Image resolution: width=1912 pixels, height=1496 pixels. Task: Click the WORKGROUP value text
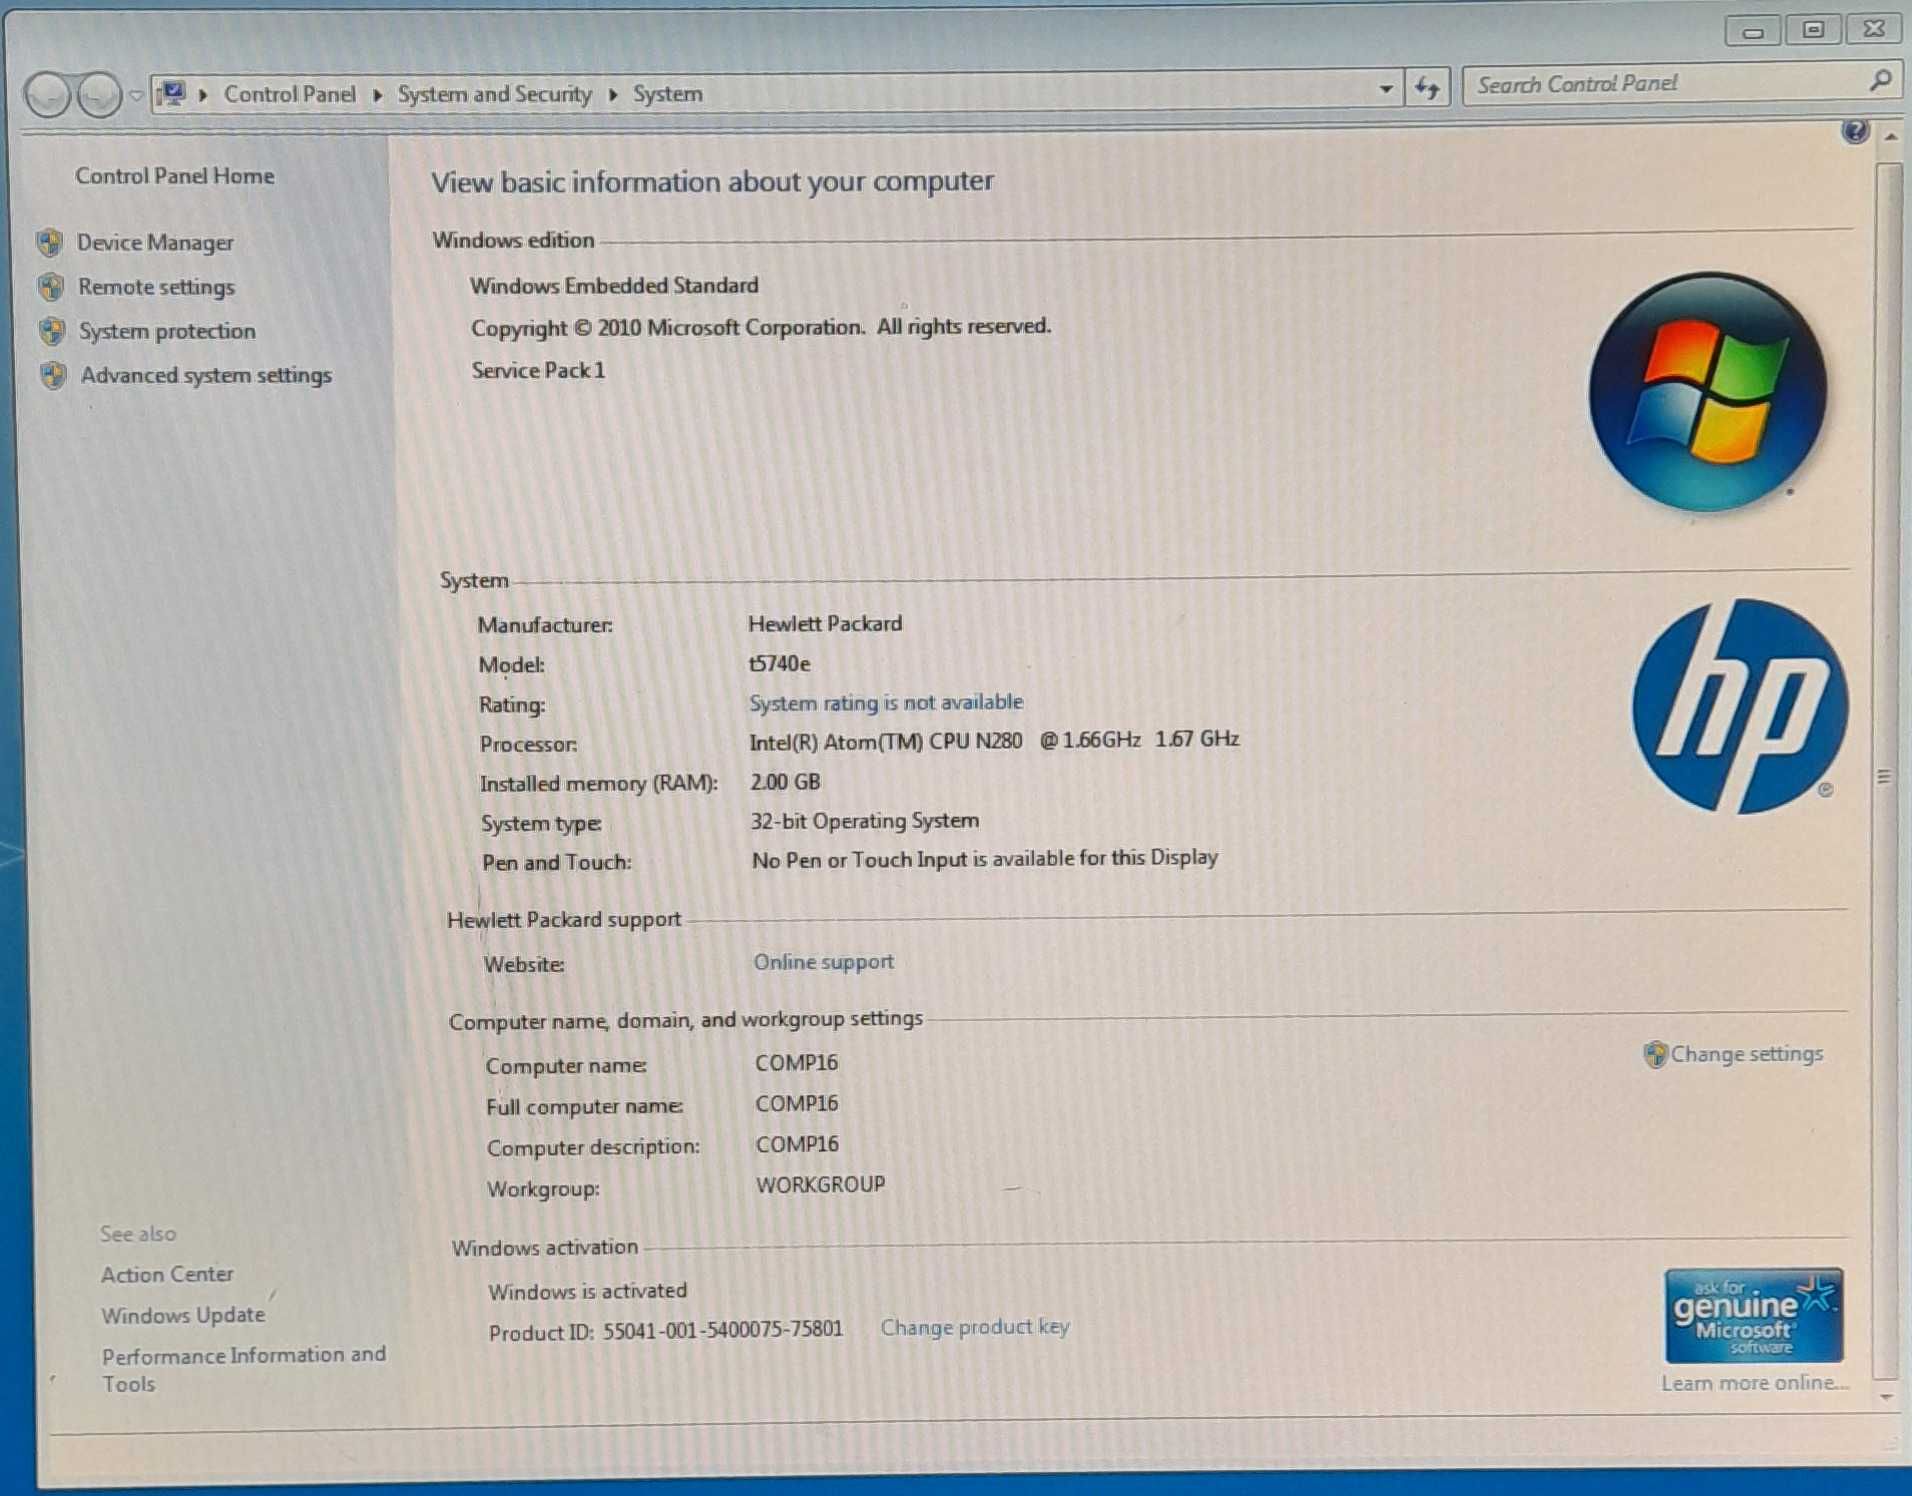pos(820,1185)
